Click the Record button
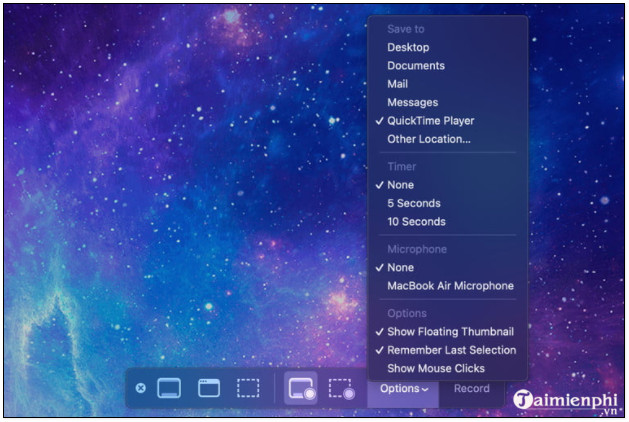The height and width of the screenshot is (422, 629). click(471, 388)
